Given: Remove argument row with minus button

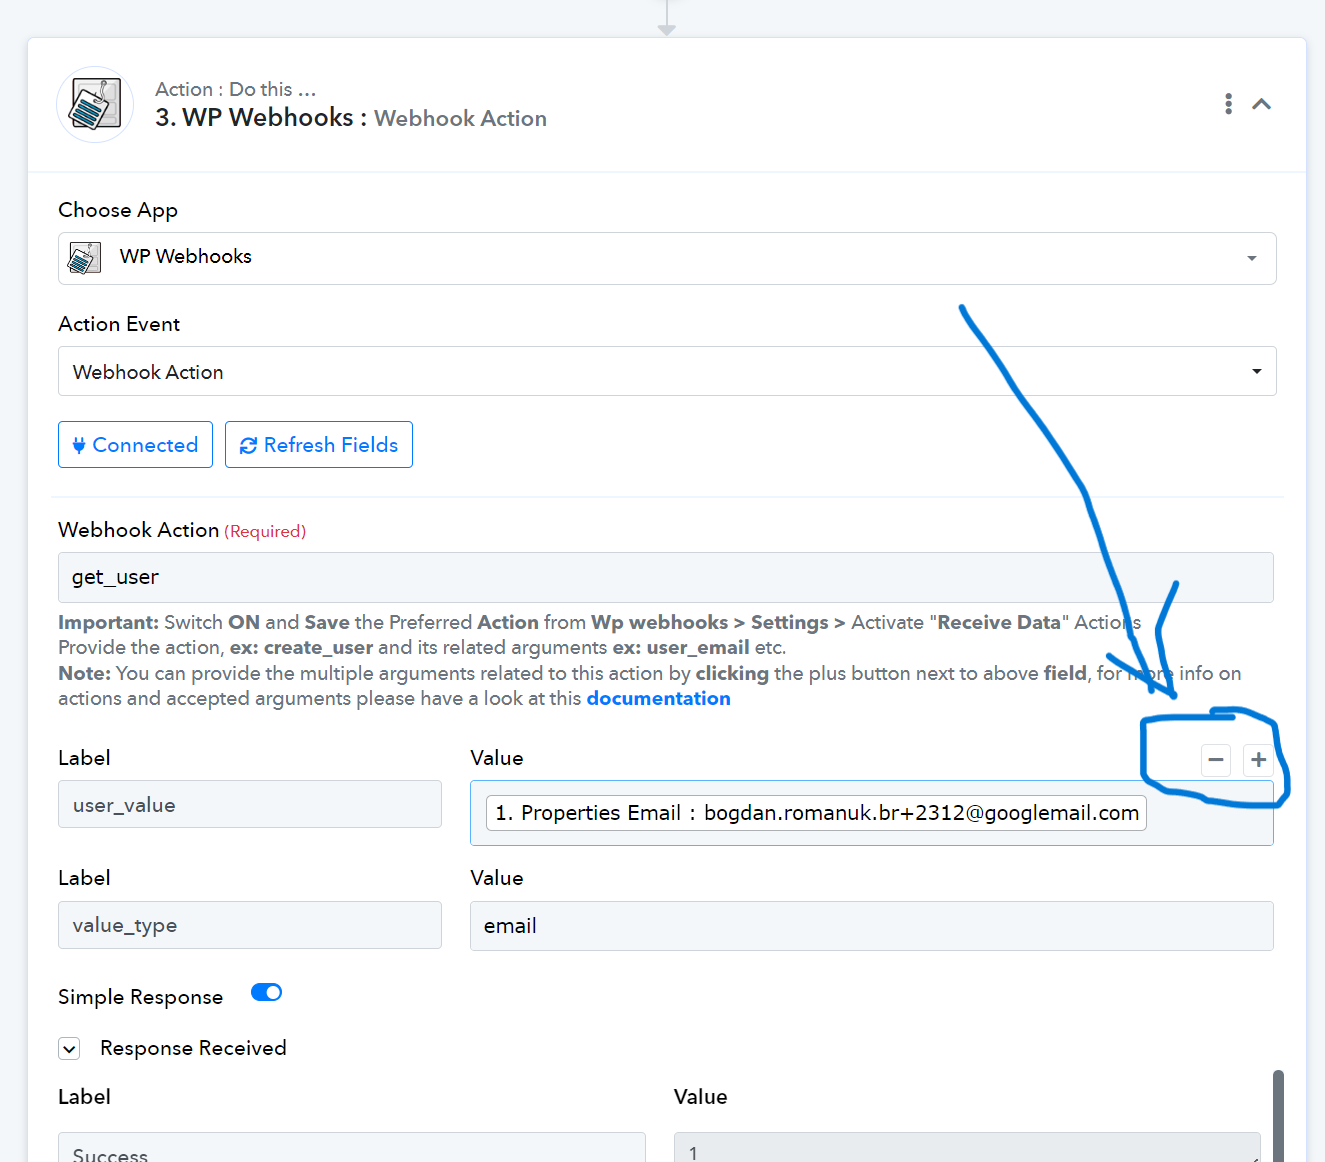Looking at the screenshot, I should click(1216, 760).
